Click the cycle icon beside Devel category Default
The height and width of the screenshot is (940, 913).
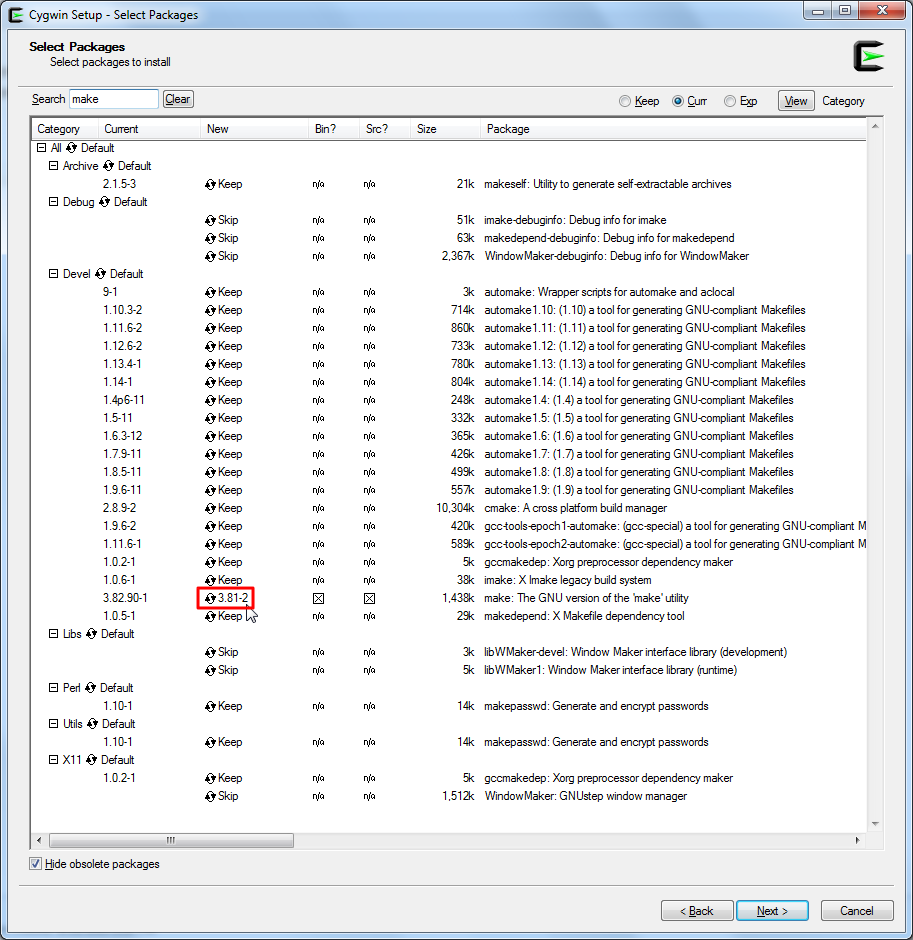(100, 274)
